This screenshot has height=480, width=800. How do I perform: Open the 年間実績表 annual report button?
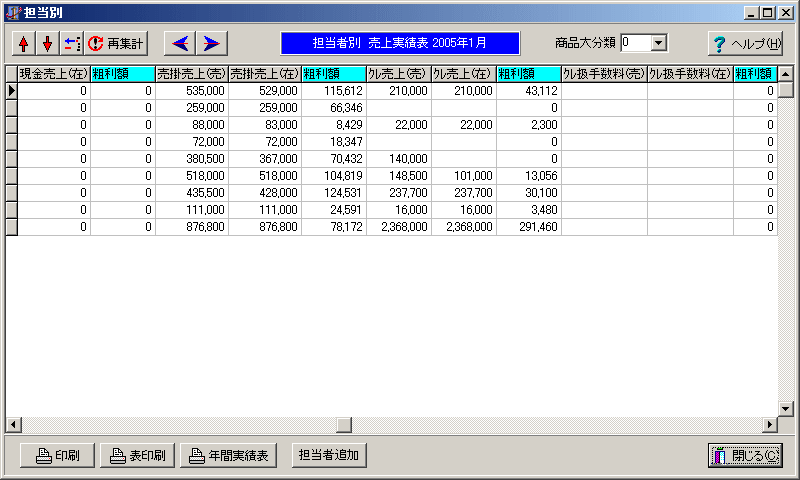click(229, 455)
